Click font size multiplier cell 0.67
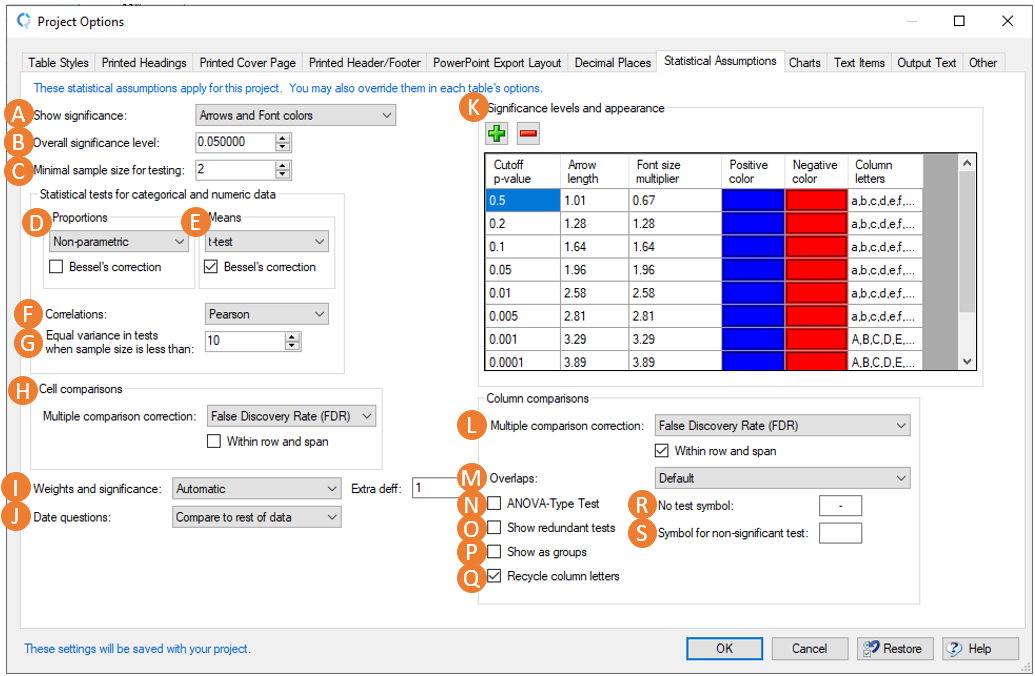 (x=675, y=200)
